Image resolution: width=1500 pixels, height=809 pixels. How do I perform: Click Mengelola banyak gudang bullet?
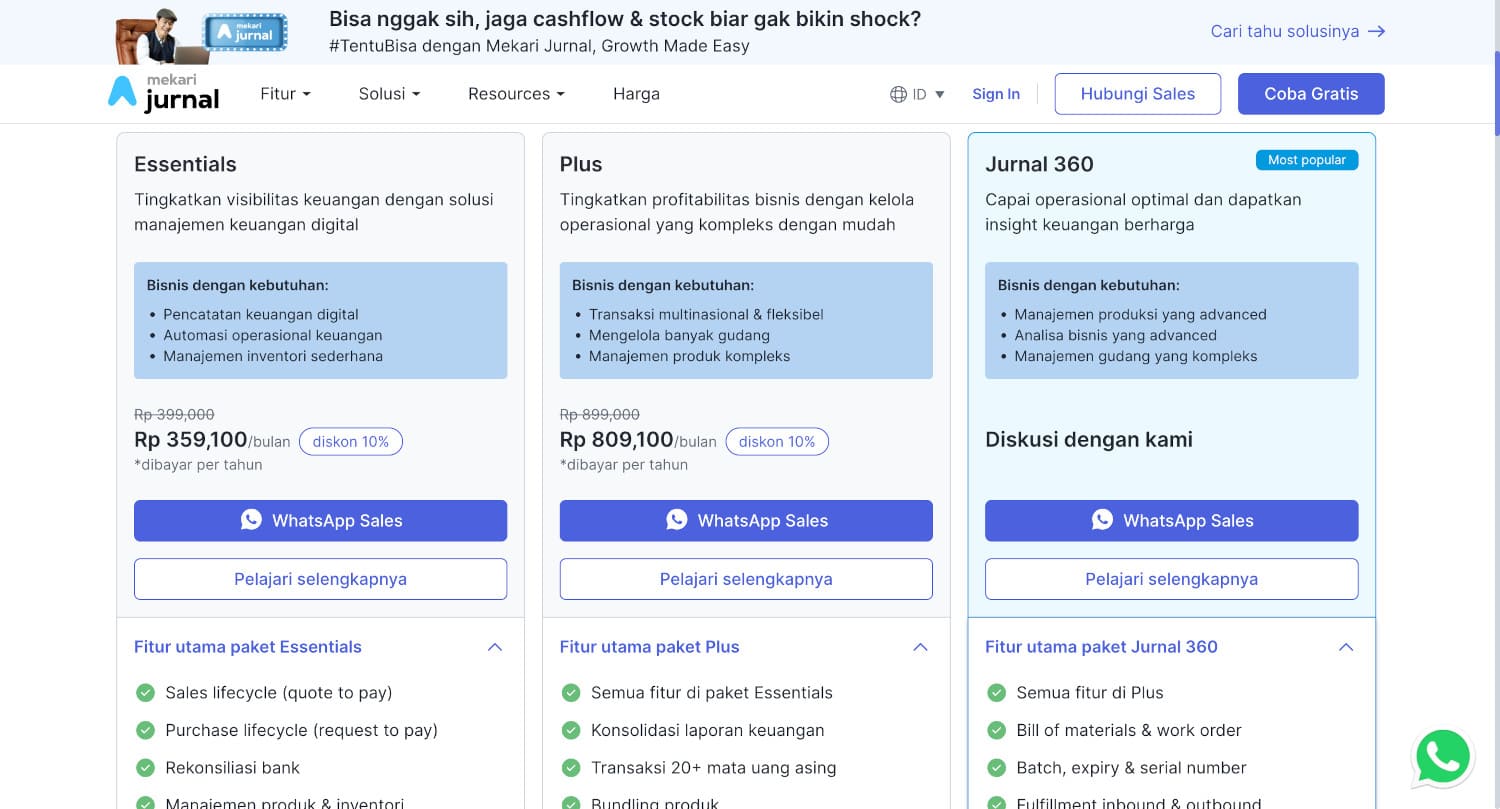point(679,335)
